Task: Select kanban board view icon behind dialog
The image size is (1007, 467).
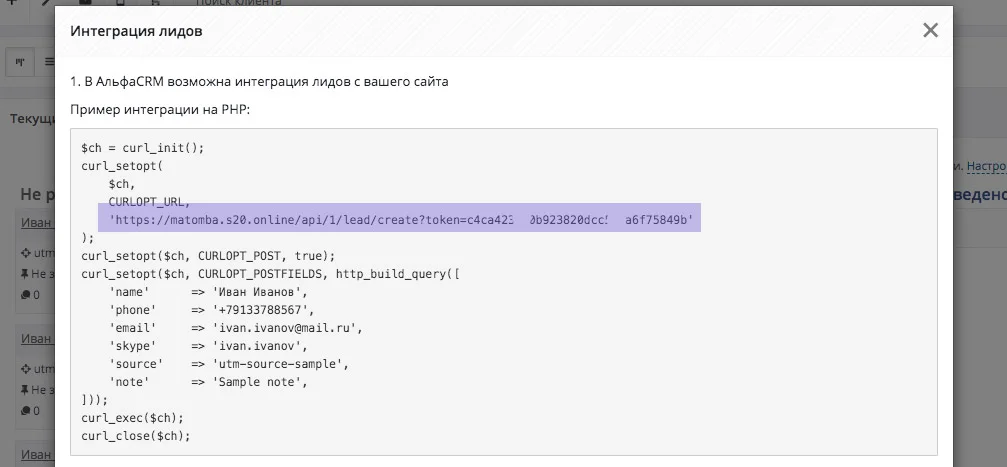Action: [20, 62]
